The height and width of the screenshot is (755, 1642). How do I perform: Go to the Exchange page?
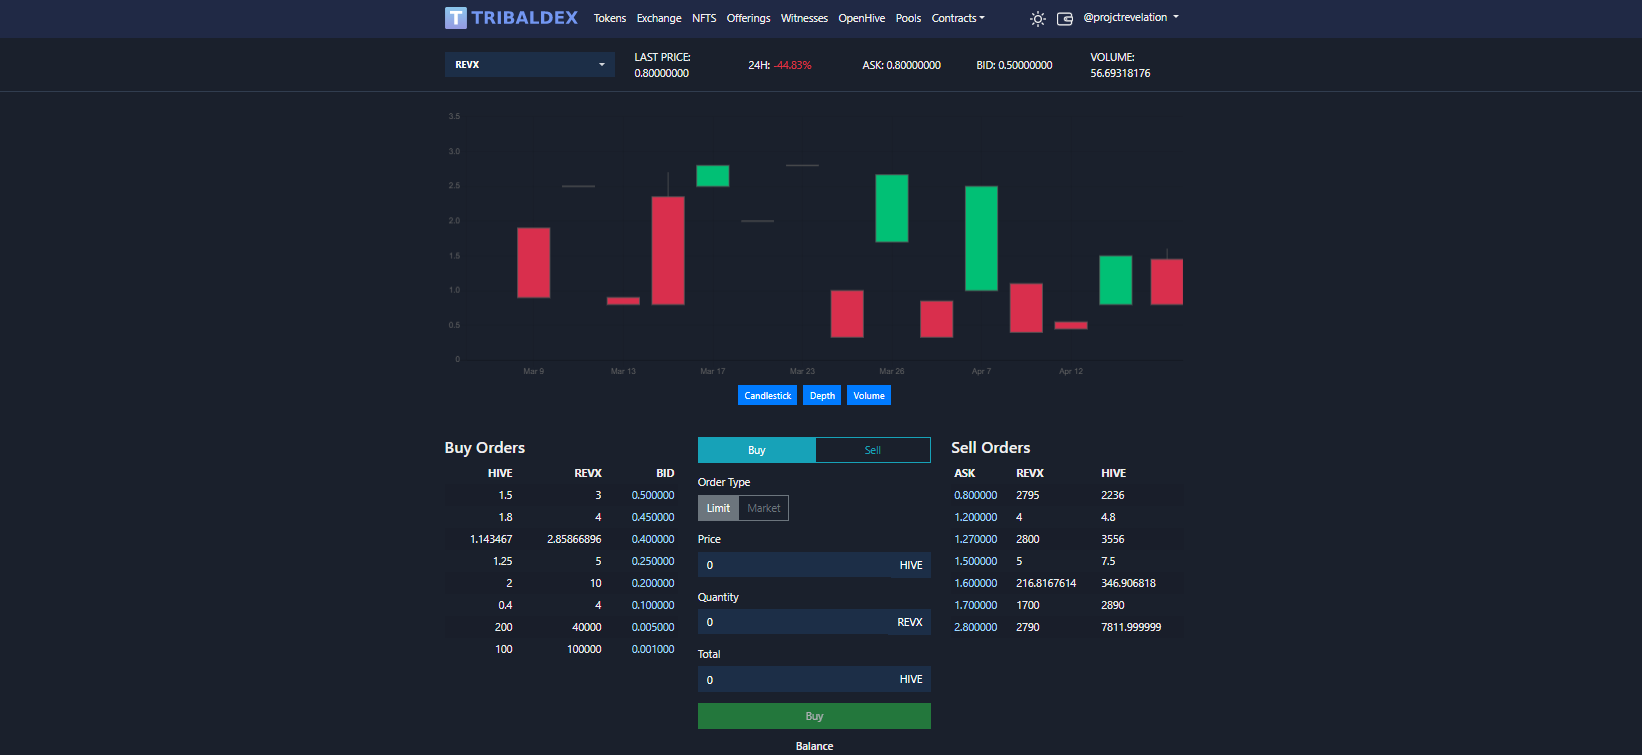tap(659, 18)
